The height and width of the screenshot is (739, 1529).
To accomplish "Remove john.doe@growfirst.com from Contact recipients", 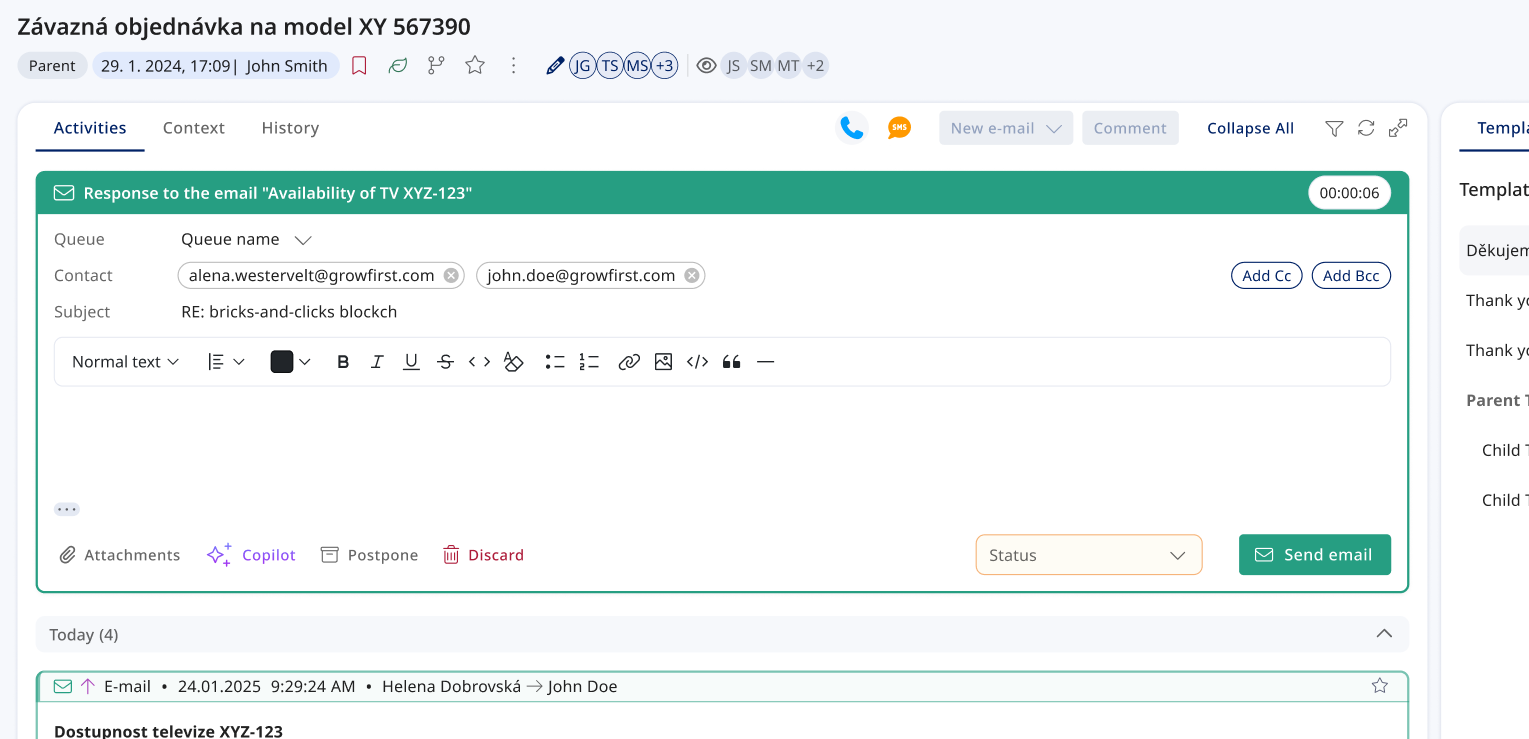I will point(690,274).
